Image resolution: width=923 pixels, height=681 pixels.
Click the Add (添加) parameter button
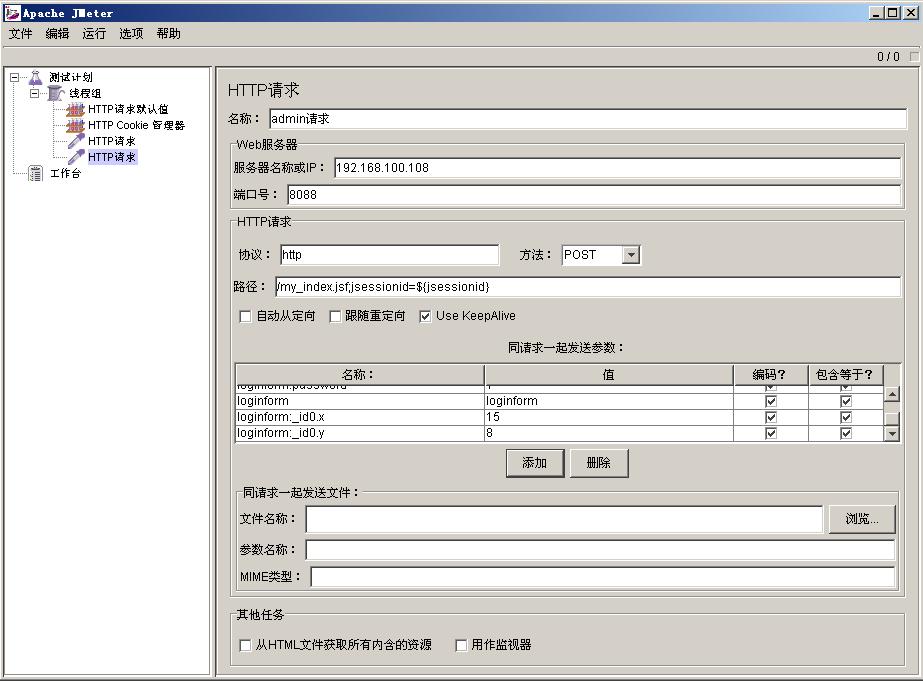(x=535, y=463)
